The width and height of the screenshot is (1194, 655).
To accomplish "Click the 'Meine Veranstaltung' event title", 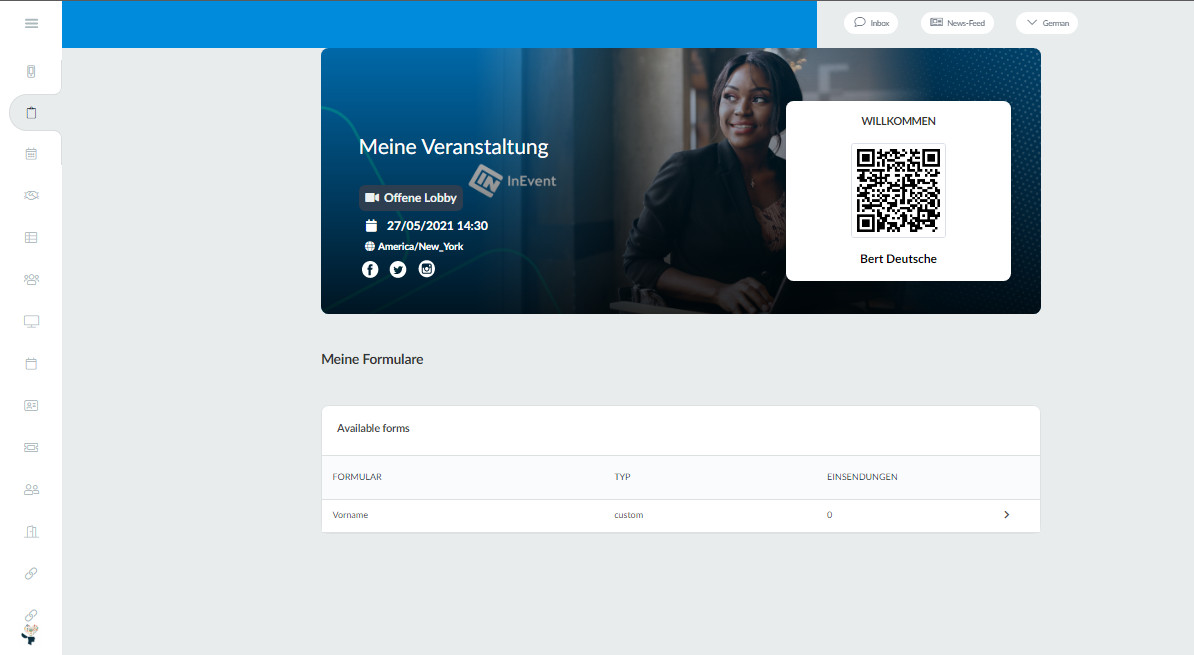I will click(x=454, y=146).
